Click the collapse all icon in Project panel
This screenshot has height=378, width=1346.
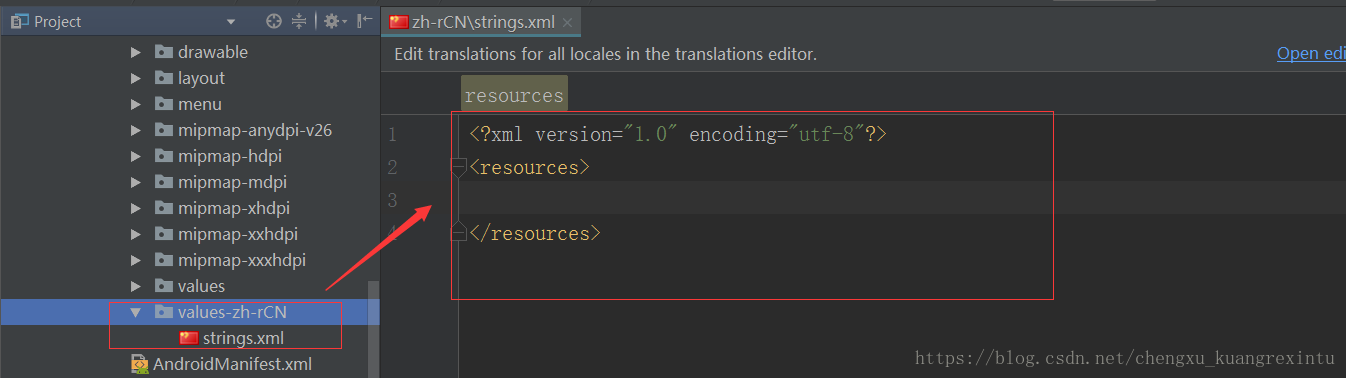299,21
